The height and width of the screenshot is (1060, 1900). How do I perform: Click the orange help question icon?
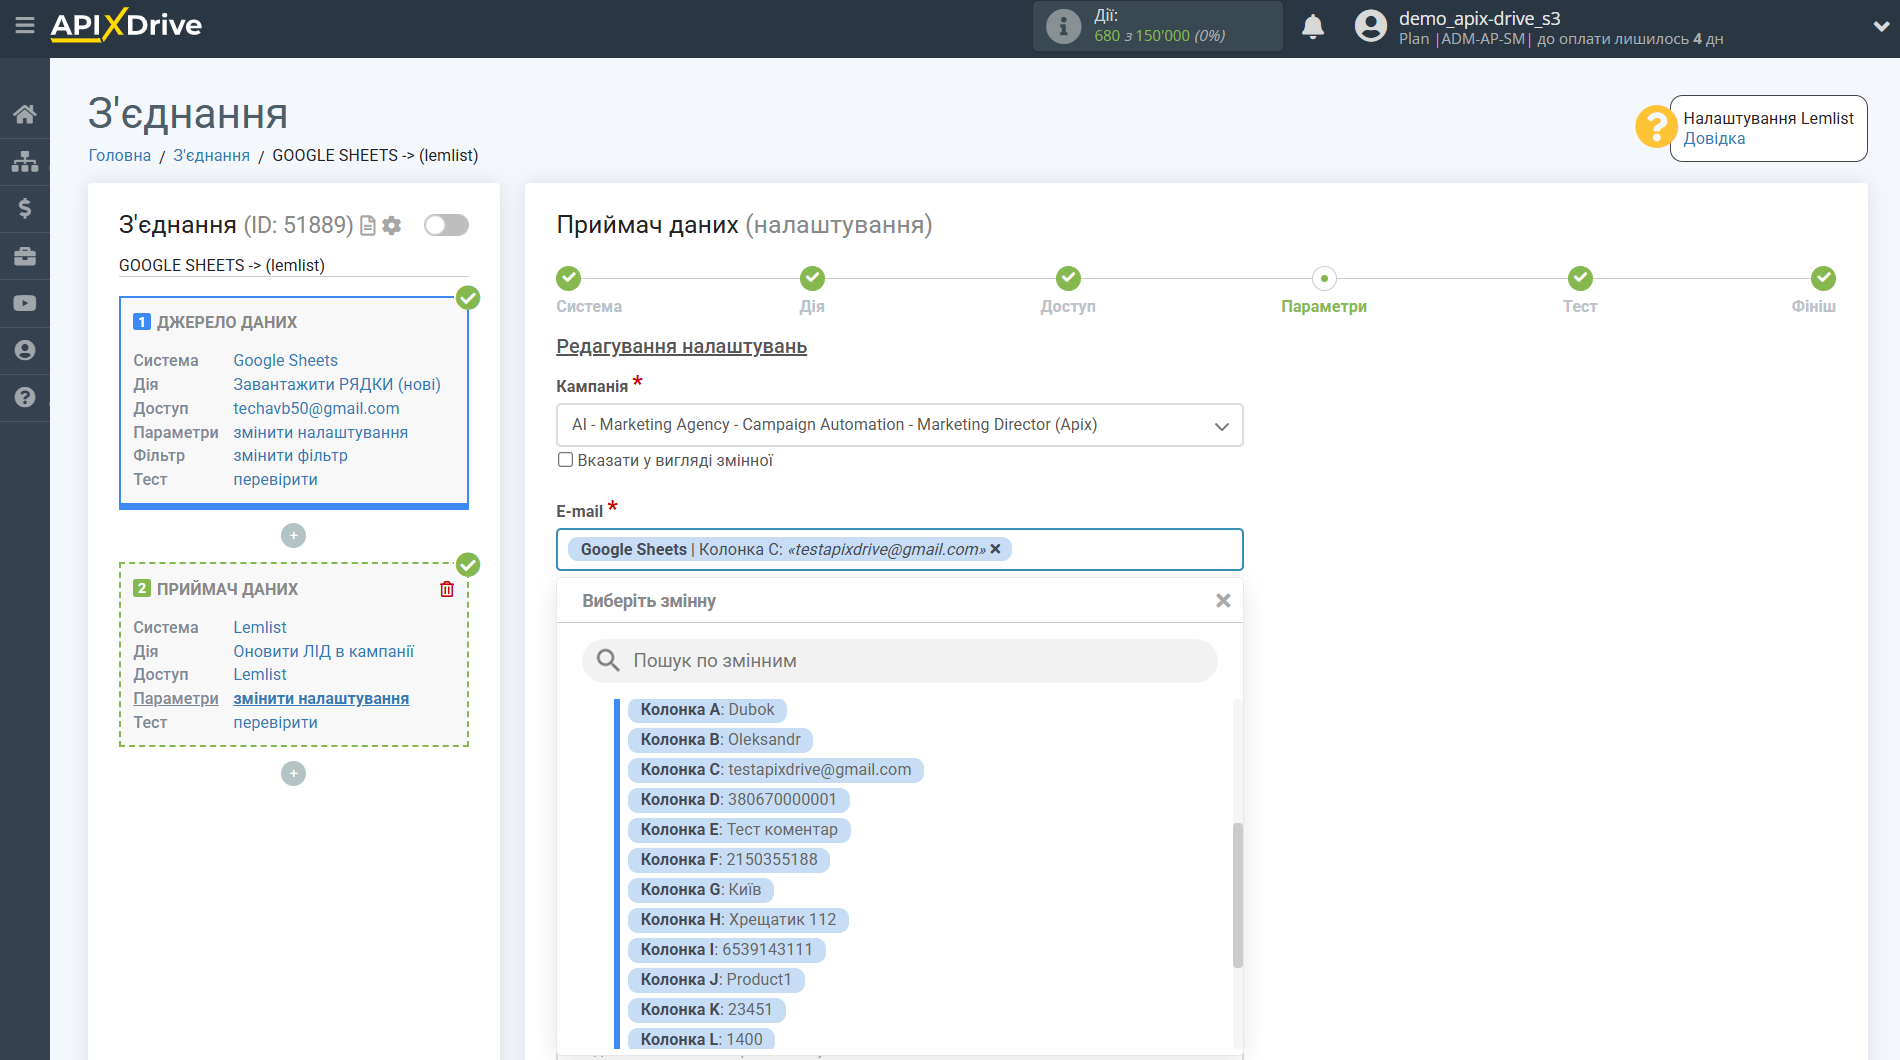[x=1655, y=127]
